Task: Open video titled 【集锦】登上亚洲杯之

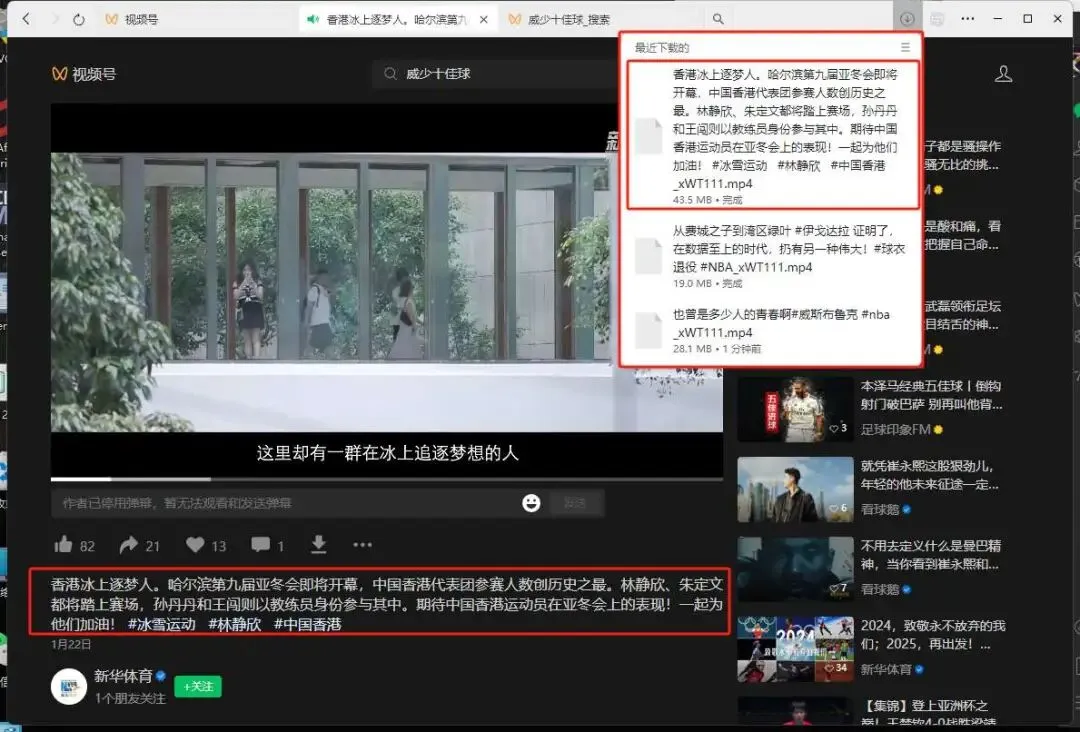Action: (x=924, y=714)
